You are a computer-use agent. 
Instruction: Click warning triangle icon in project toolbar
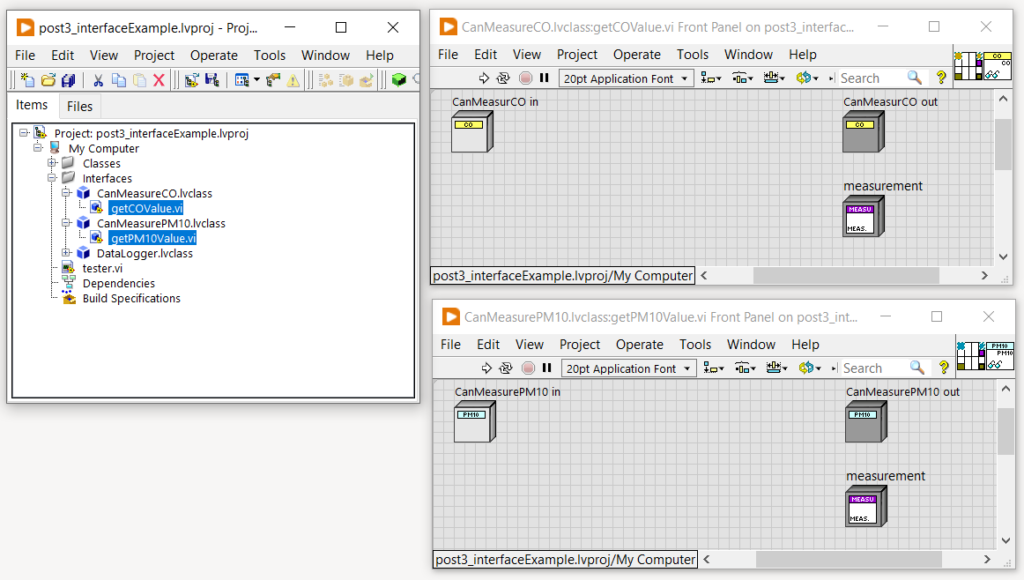294,80
